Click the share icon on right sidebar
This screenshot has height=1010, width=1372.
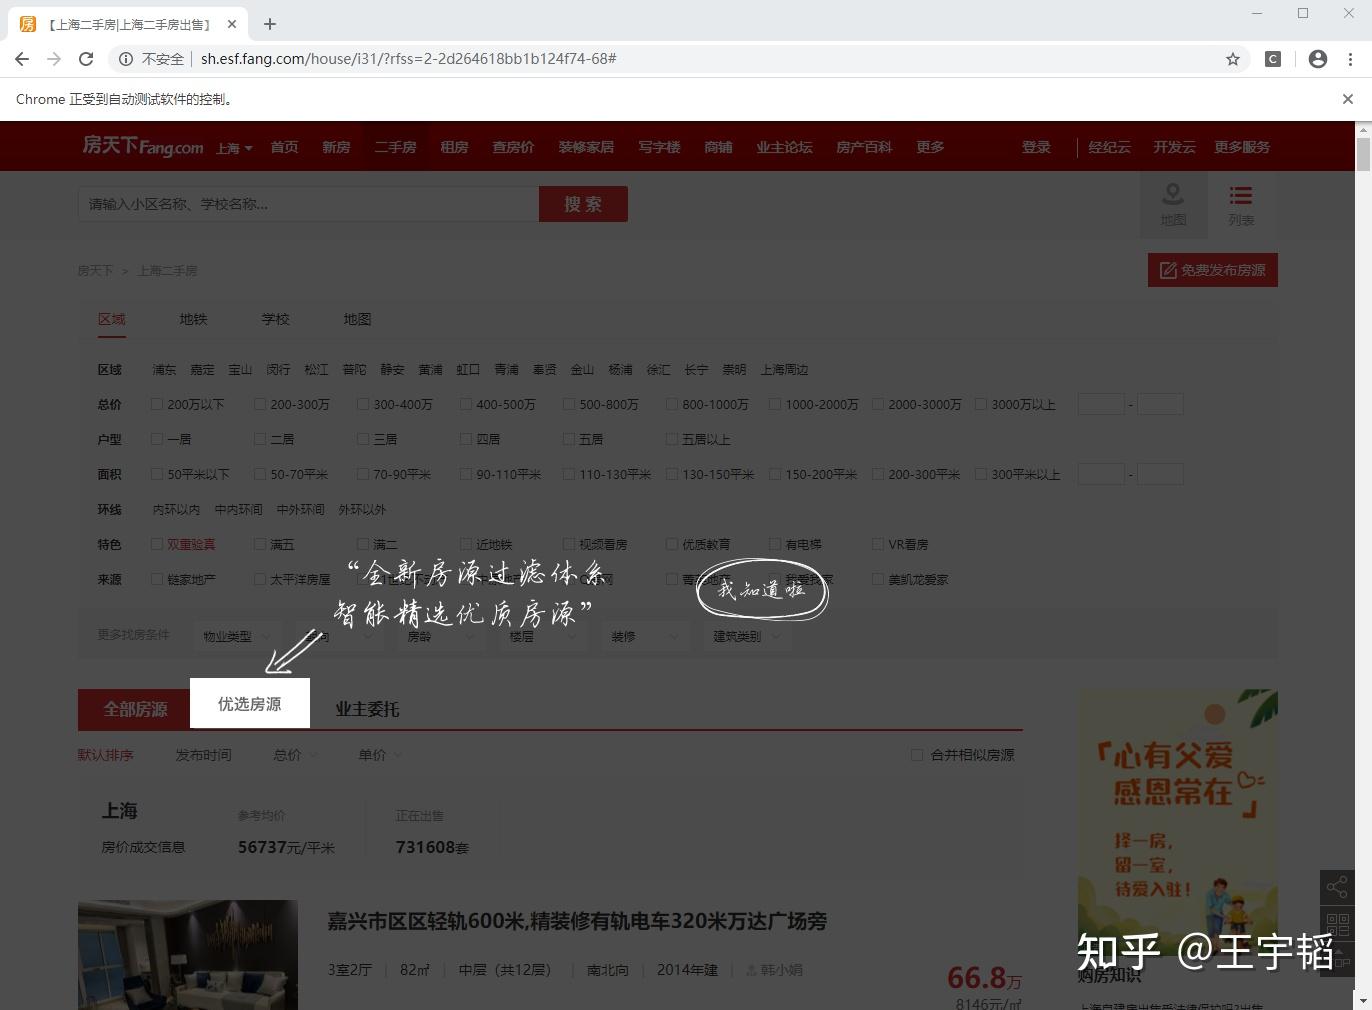(x=1337, y=886)
